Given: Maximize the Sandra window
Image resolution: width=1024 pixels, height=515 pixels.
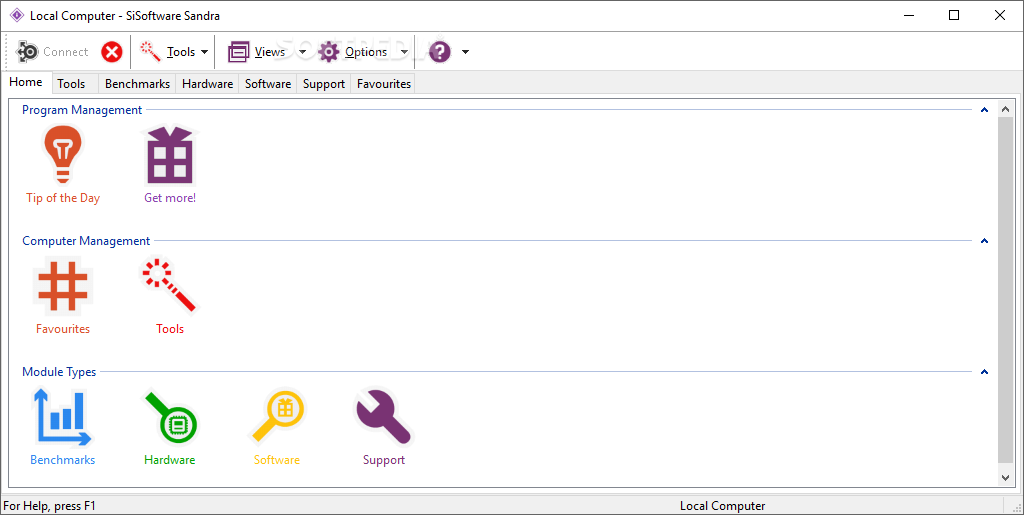Looking at the screenshot, I should coord(954,15).
